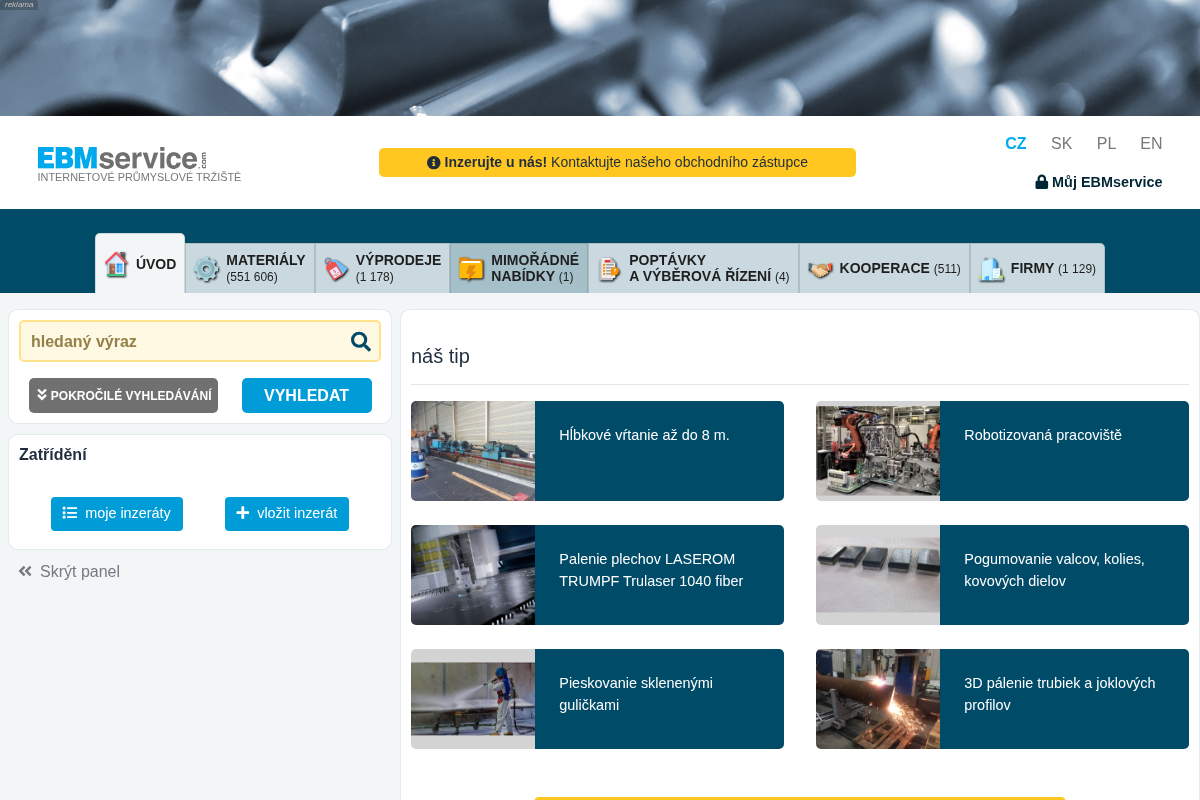The width and height of the screenshot is (1200, 800).
Task: Click the magnifier icon in search field
Action: point(361,341)
